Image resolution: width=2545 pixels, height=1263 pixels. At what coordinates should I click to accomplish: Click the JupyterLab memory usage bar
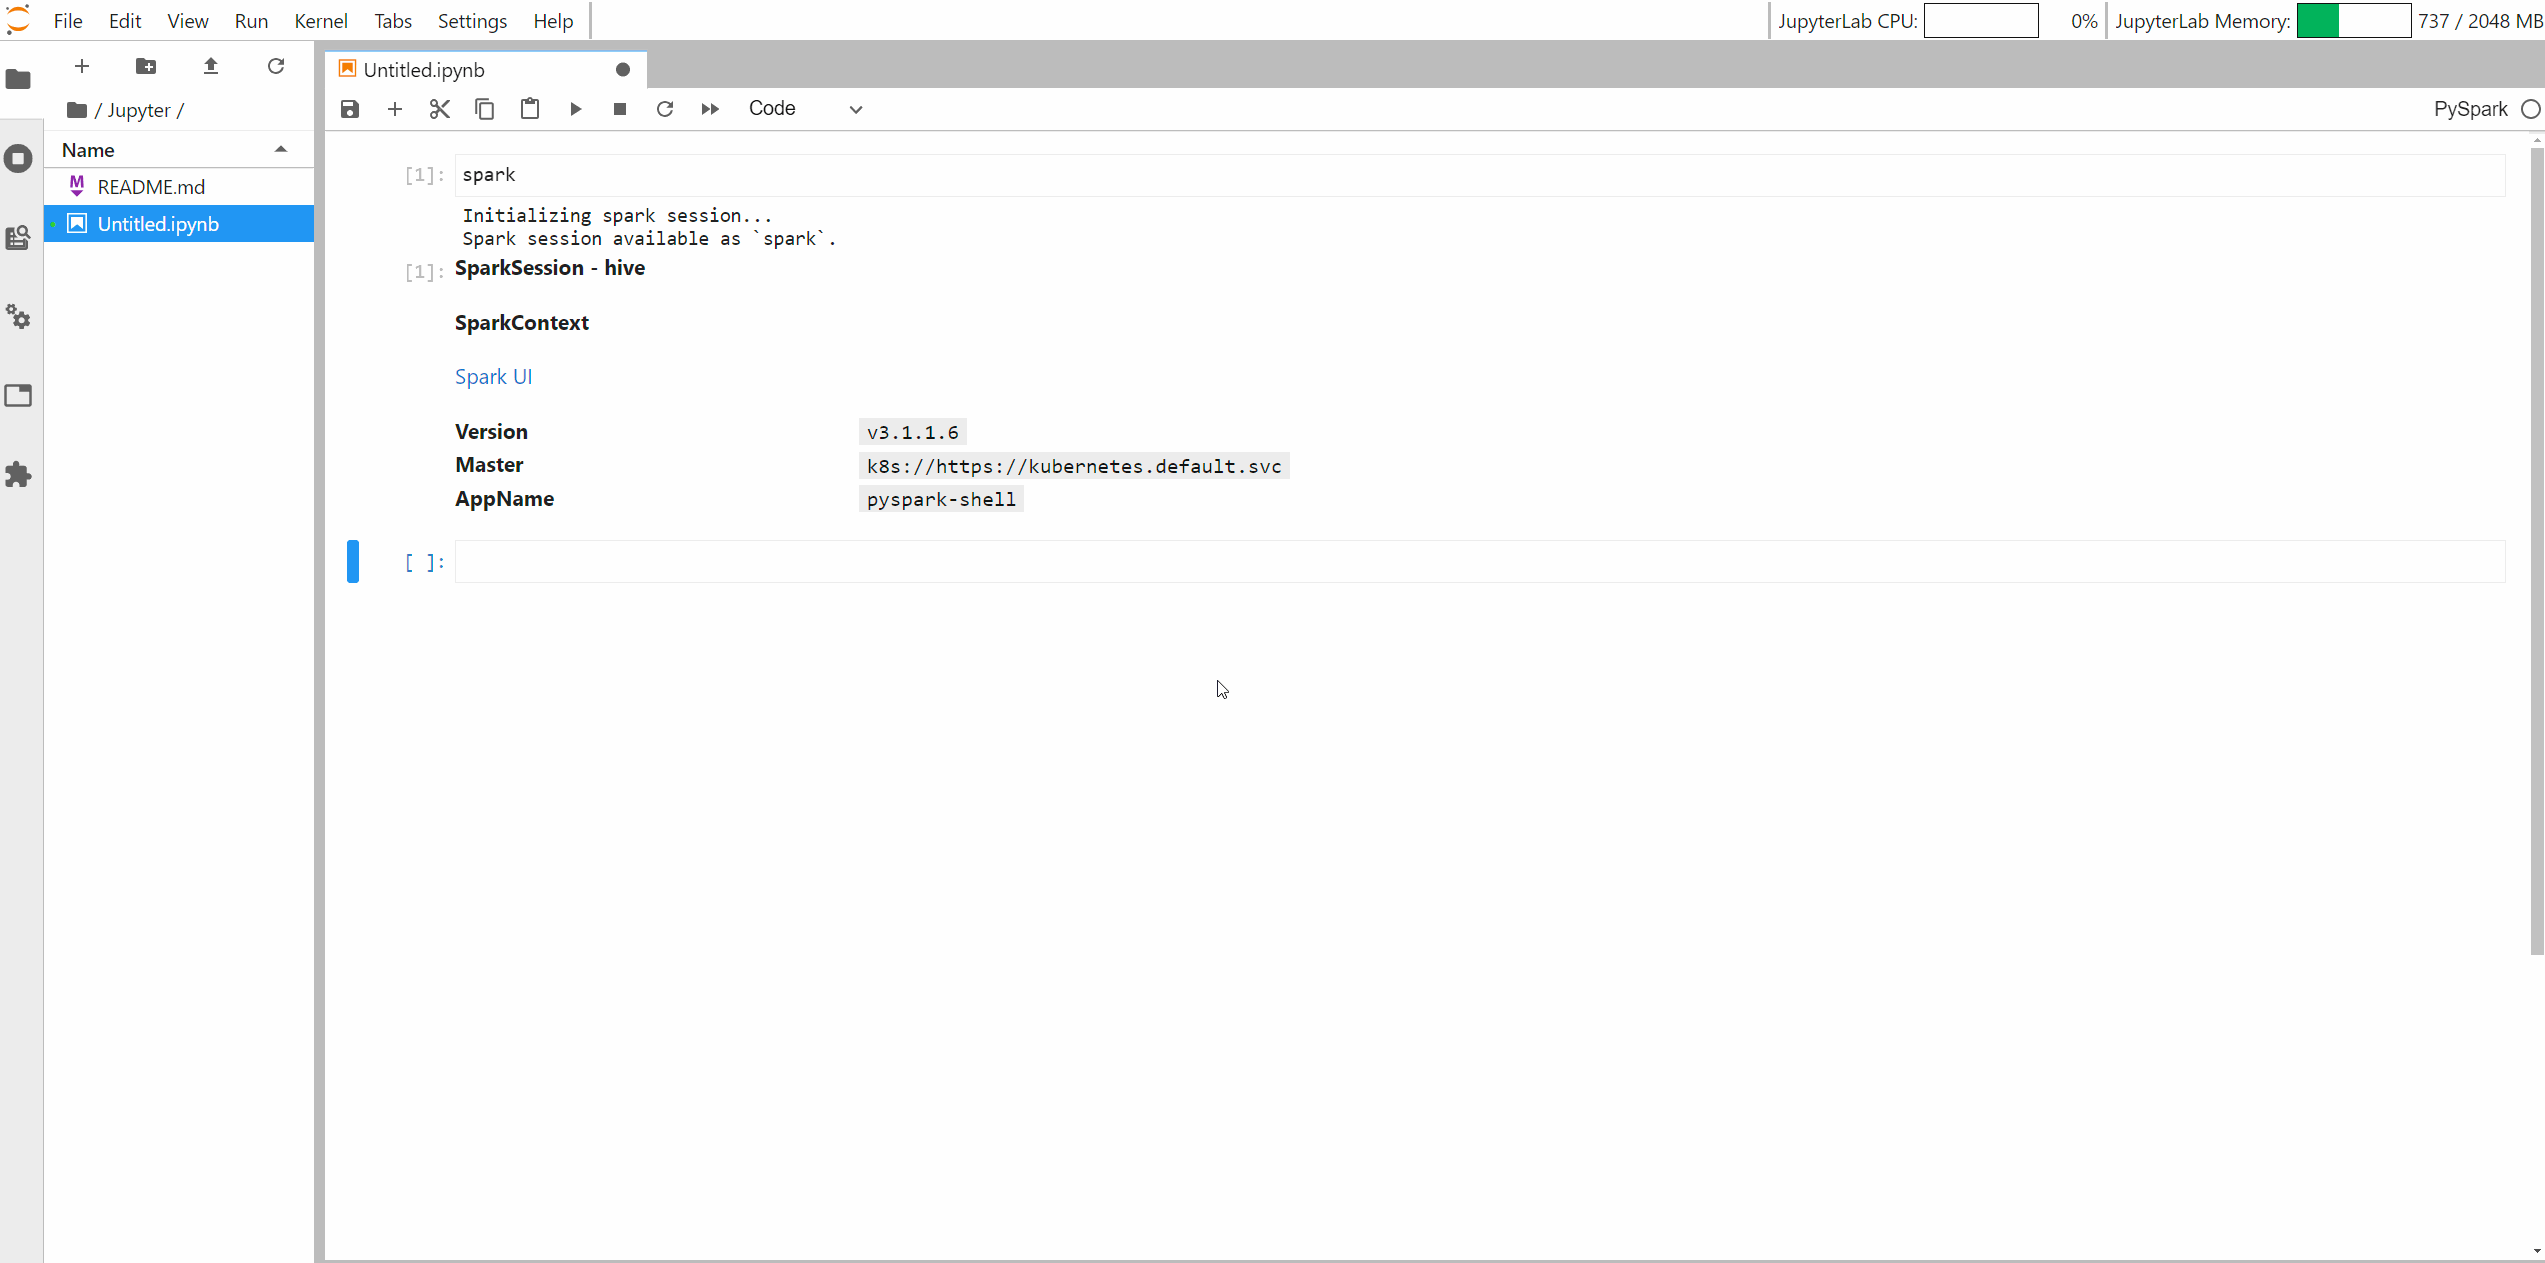2354,20
